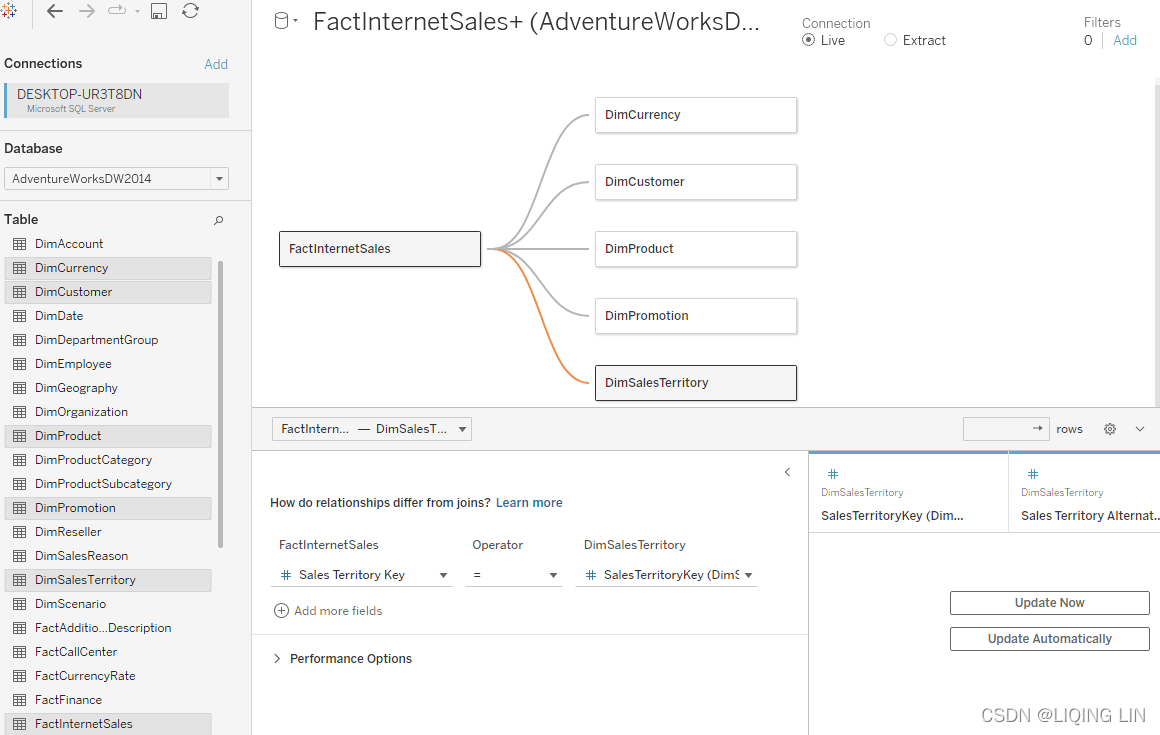Click the data source cylinder icon
The height and width of the screenshot is (735, 1160).
tap(282, 21)
